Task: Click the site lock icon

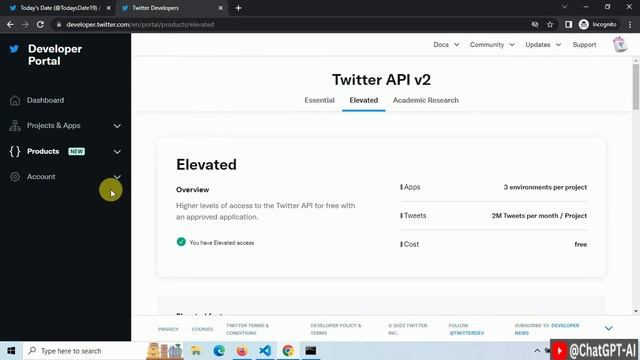Action: (x=59, y=24)
